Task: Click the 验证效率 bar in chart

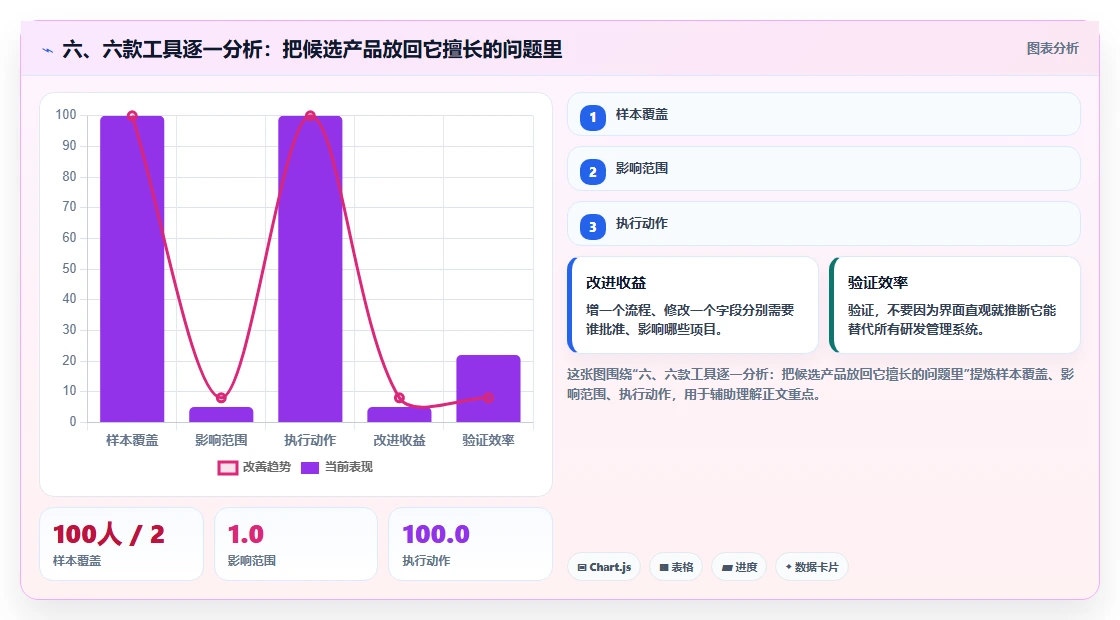Action: (489, 389)
